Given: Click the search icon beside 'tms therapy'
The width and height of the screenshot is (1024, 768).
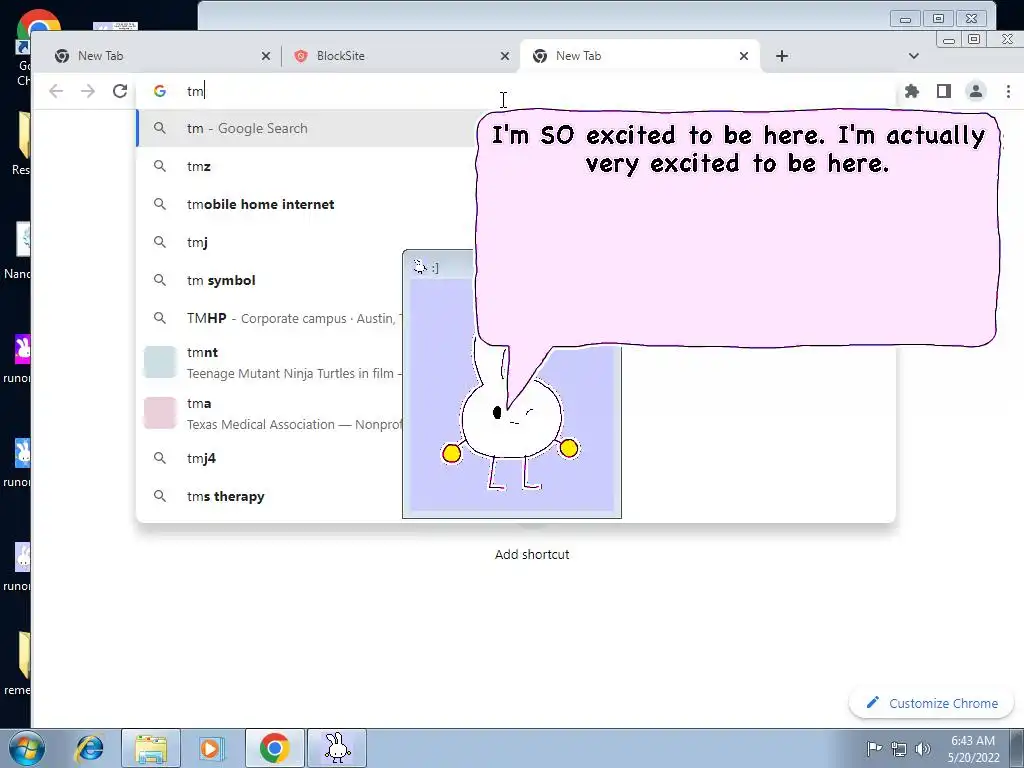Looking at the screenshot, I should [159, 496].
